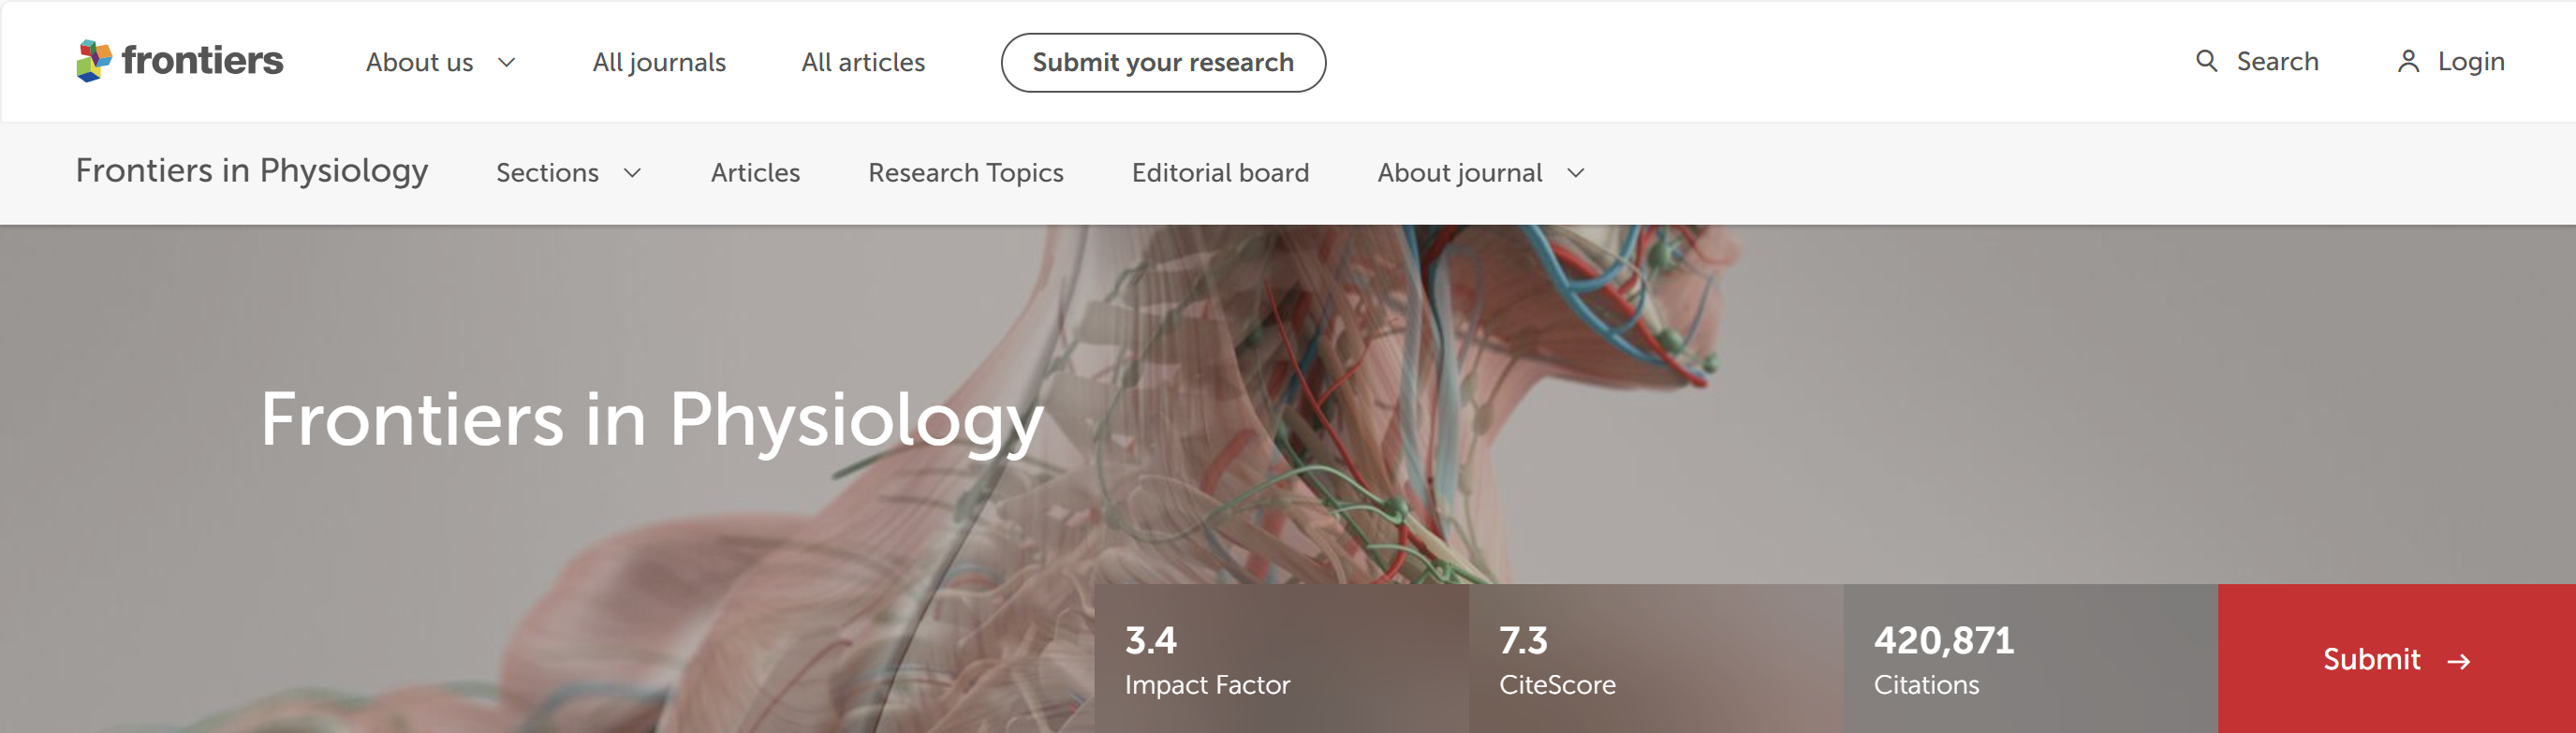
Task: Click the Login text link
Action: tap(2471, 62)
